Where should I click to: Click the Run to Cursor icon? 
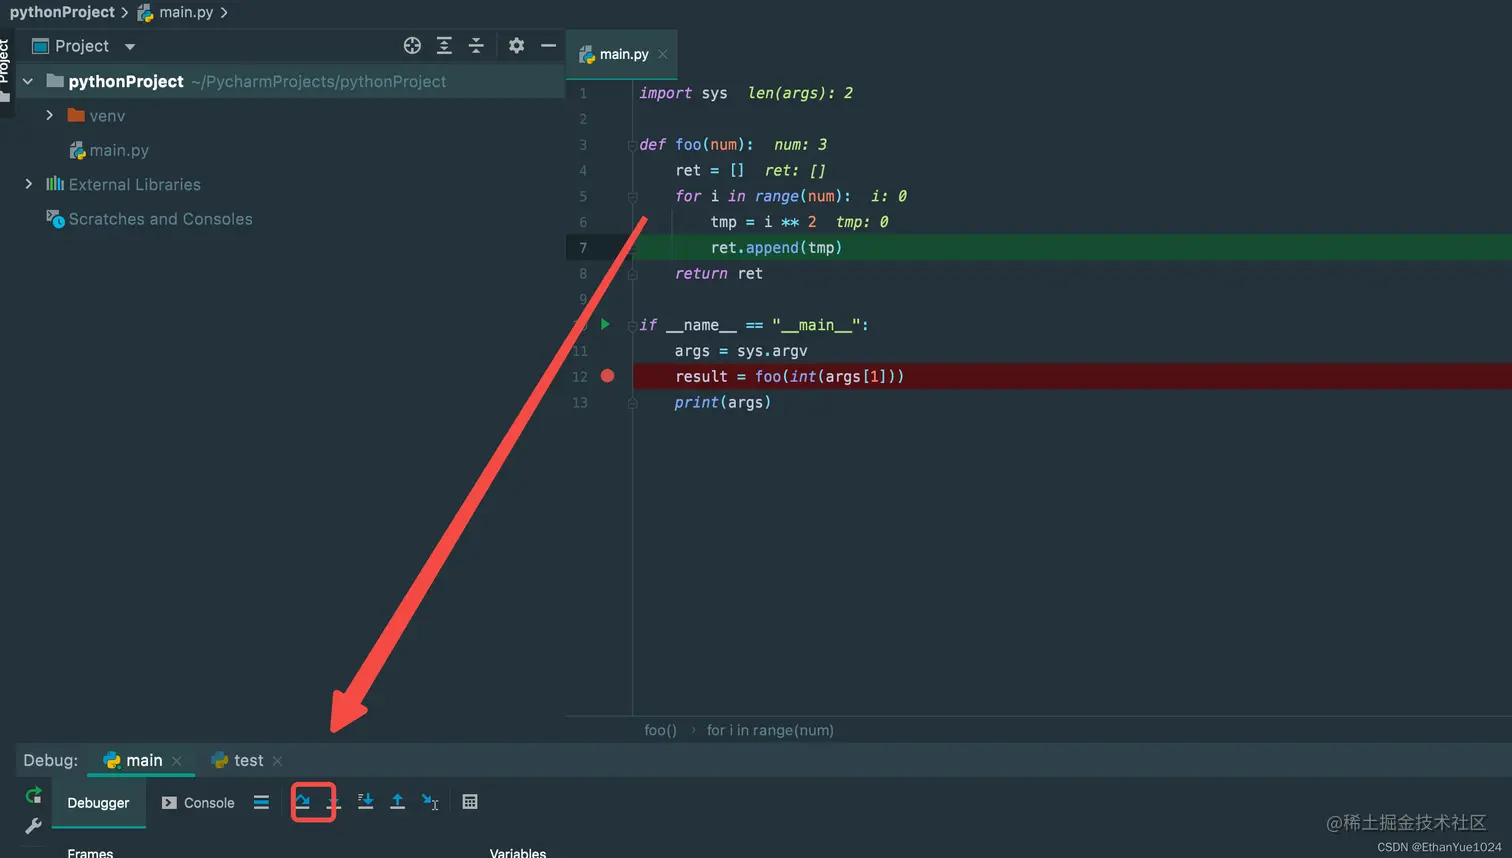pos(430,802)
